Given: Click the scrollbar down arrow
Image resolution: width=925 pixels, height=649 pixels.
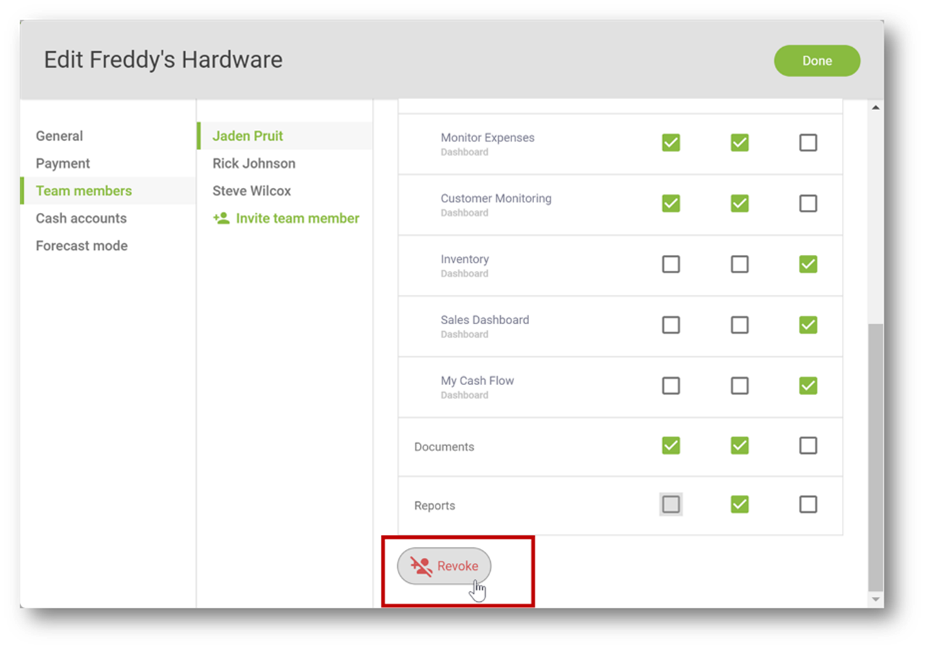Looking at the screenshot, I should pyautogui.click(x=875, y=599).
